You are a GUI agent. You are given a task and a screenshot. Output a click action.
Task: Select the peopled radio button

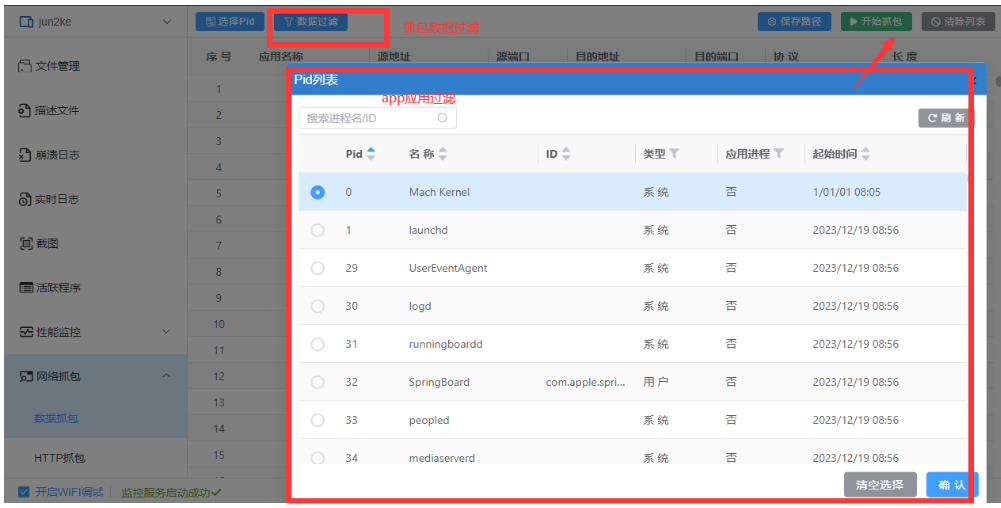tap(317, 420)
